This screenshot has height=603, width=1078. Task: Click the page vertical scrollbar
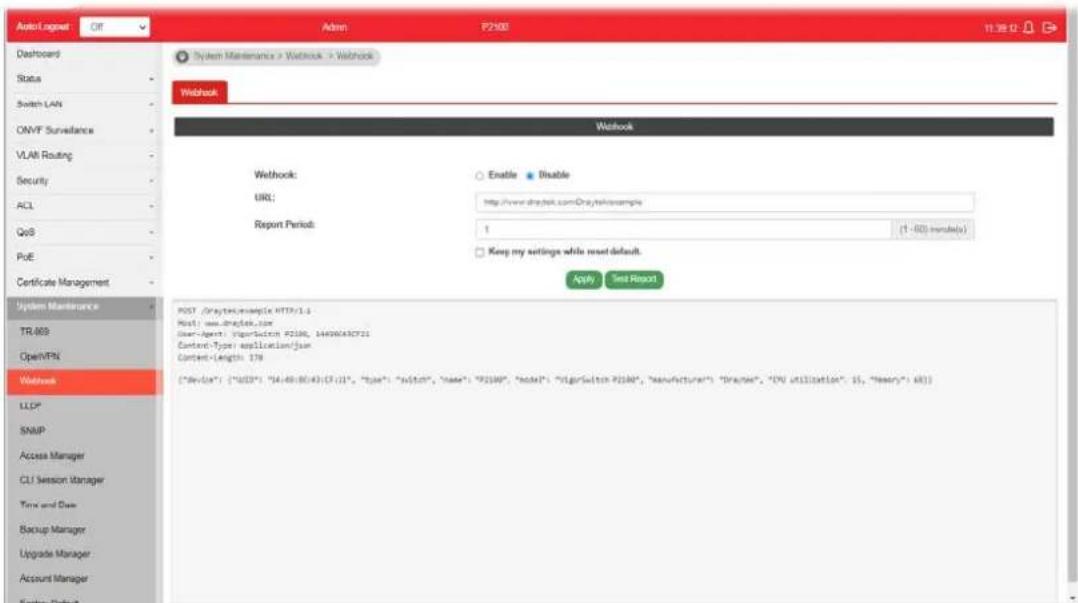(x=1072, y=303)
